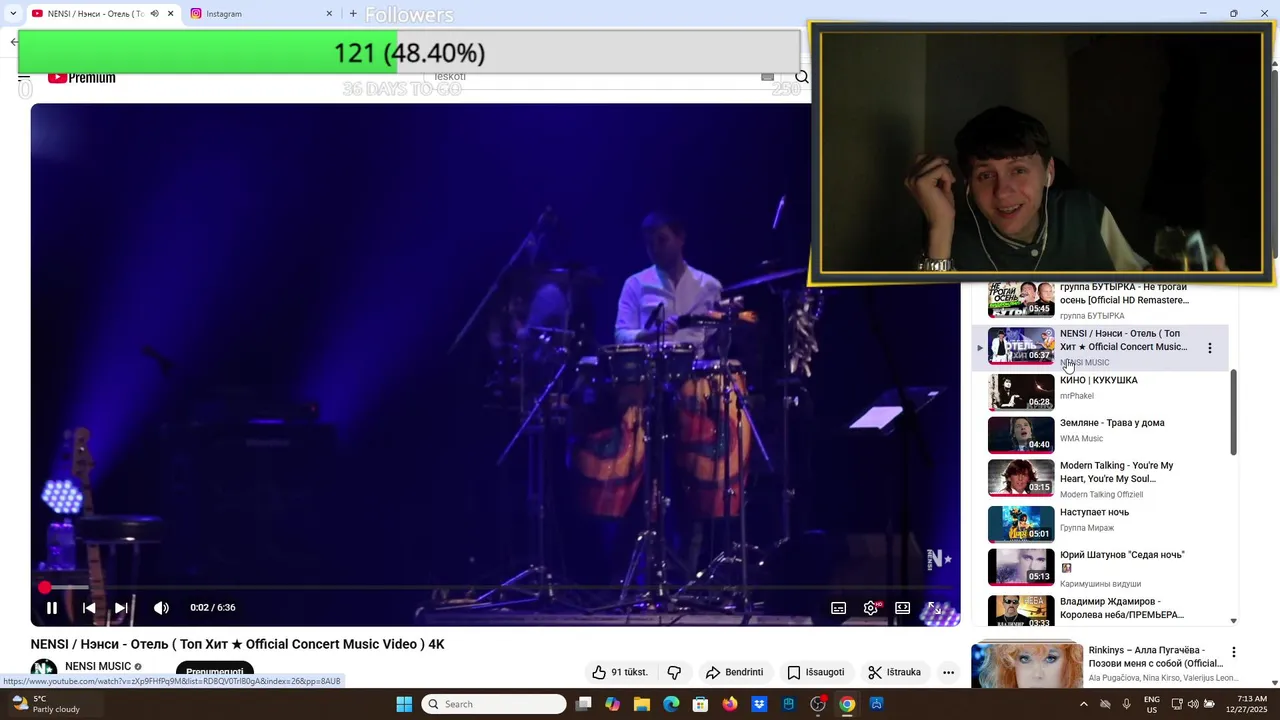
Task: Focus the Ieškoti YouTube search field
Action: [590, 77]
